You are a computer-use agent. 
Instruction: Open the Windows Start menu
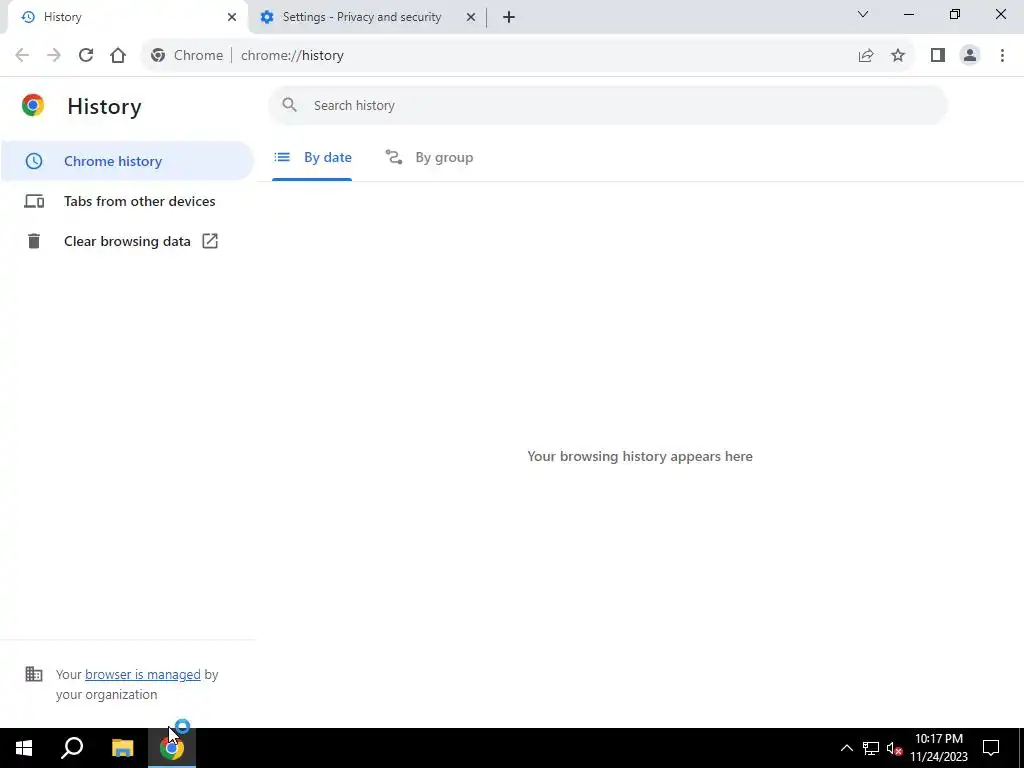[24, 748]
